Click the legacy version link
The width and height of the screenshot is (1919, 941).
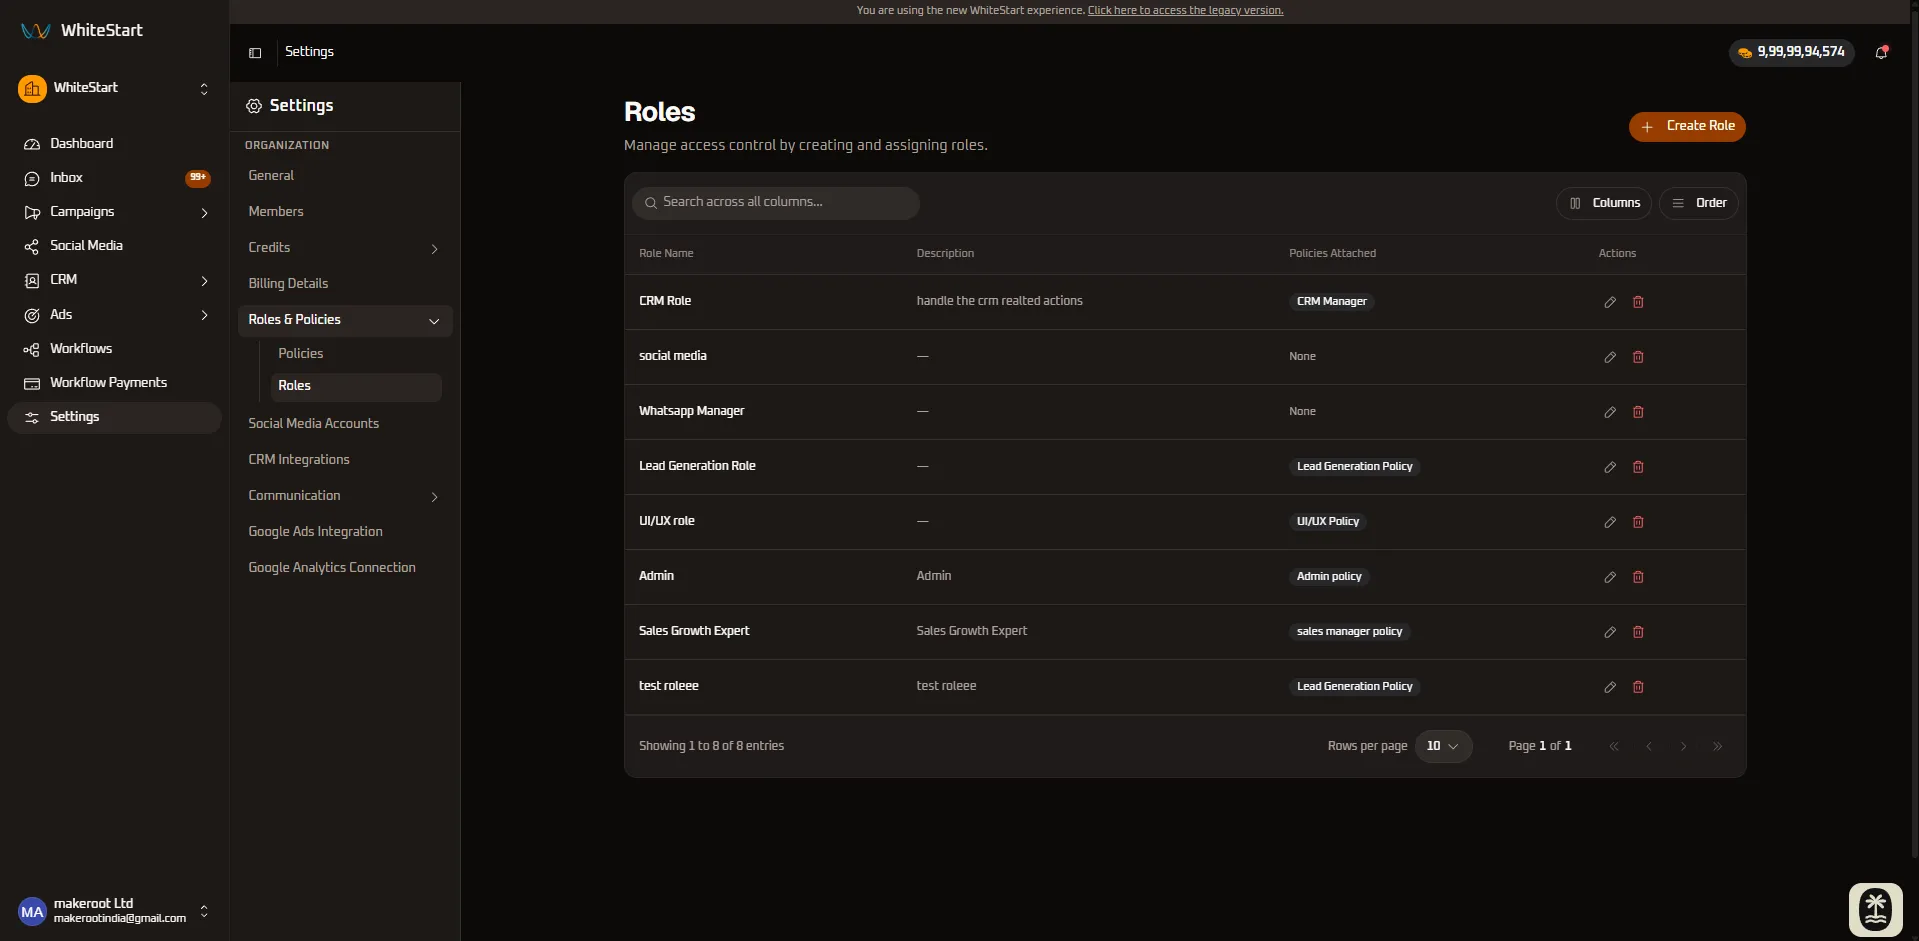[x=1185, y=10]
